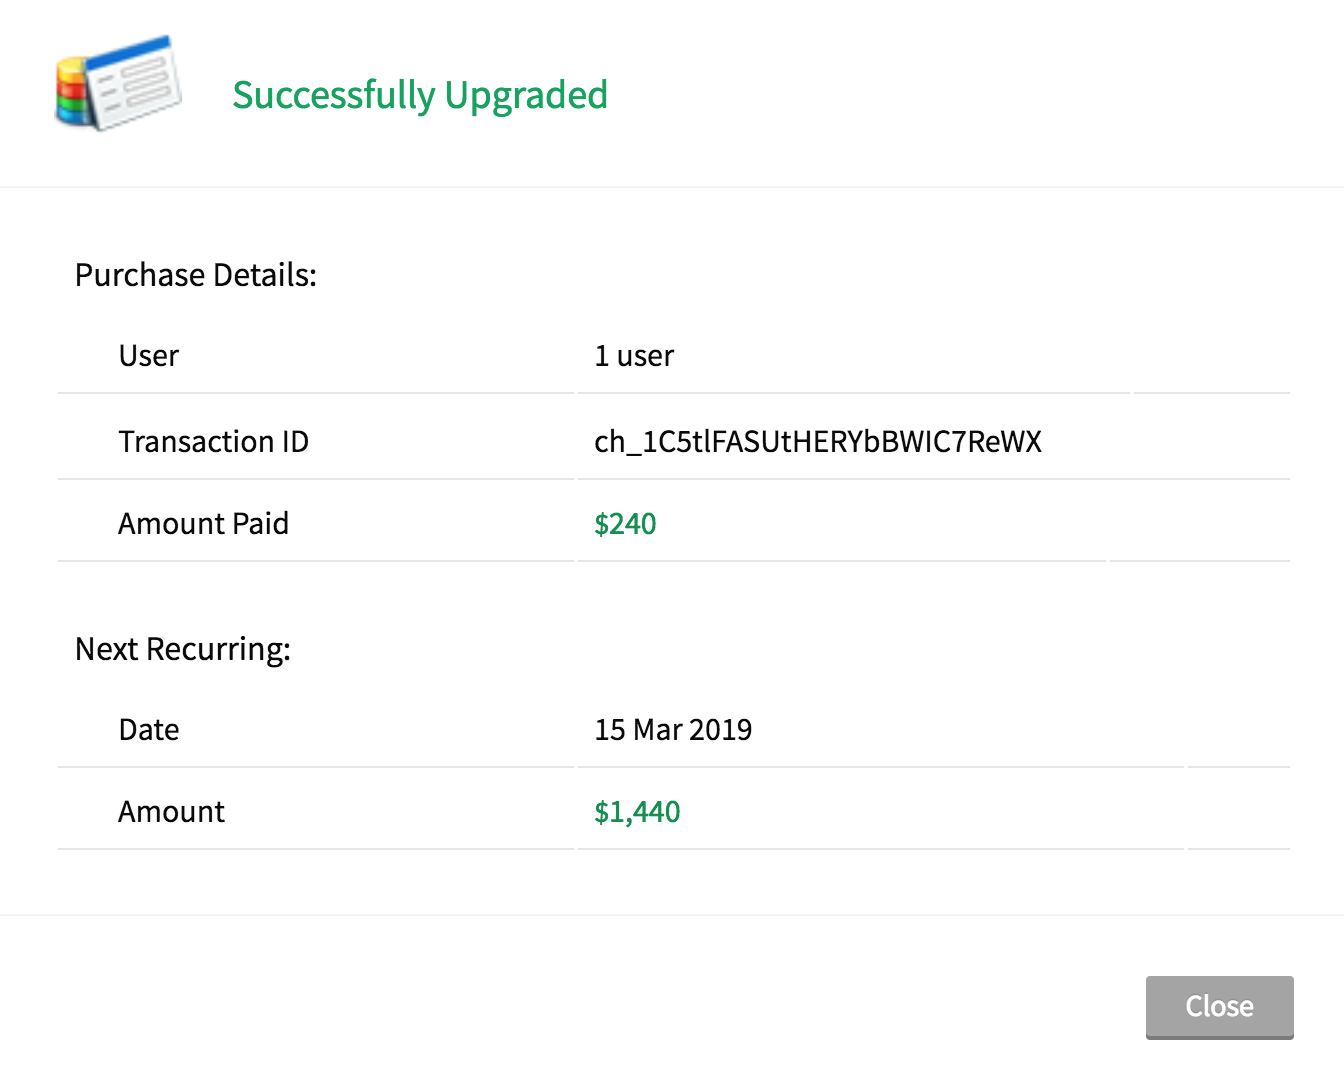The height and width of the screenshot is (1070, 1344).
Task: Click the User row label
Action: point(149,356)
